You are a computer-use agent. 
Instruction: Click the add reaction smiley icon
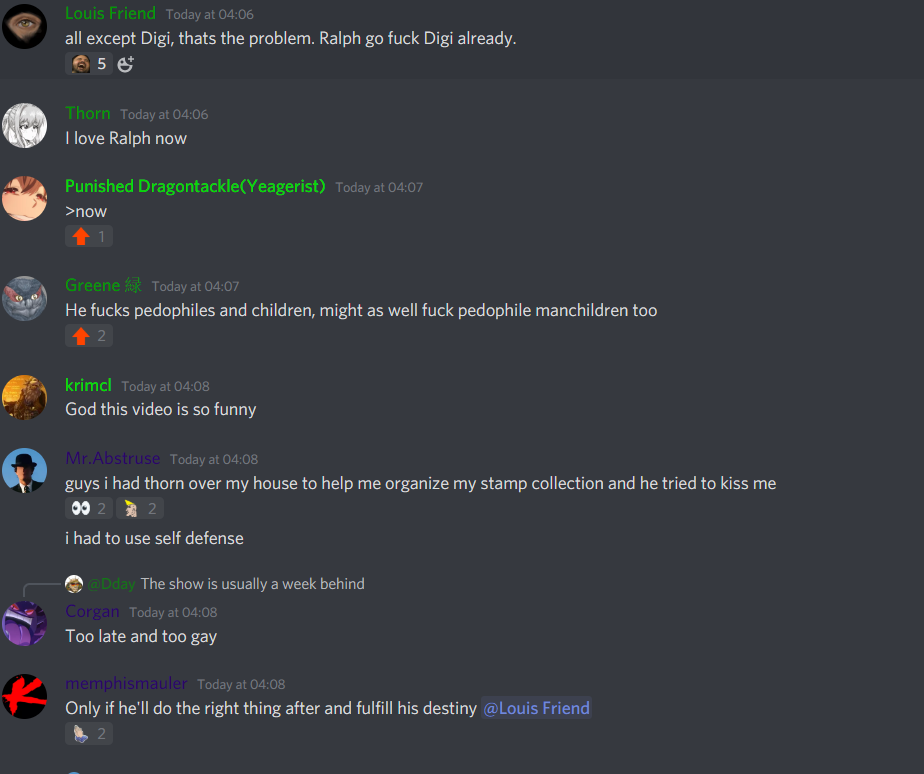tap(126, 64)
